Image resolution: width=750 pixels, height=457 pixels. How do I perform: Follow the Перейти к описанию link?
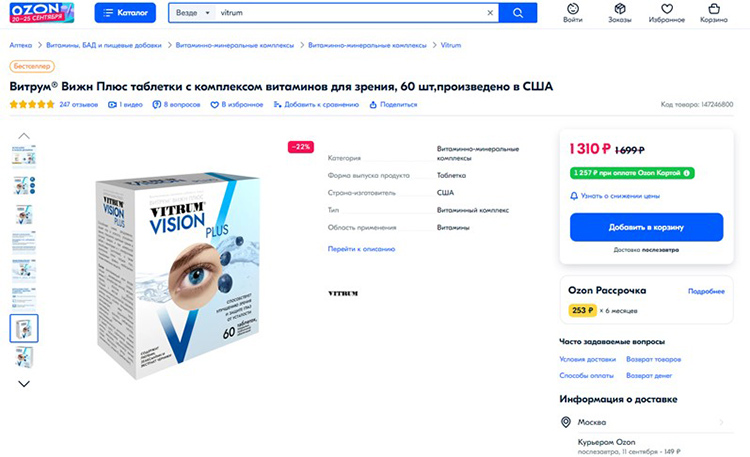pos(361,249)
